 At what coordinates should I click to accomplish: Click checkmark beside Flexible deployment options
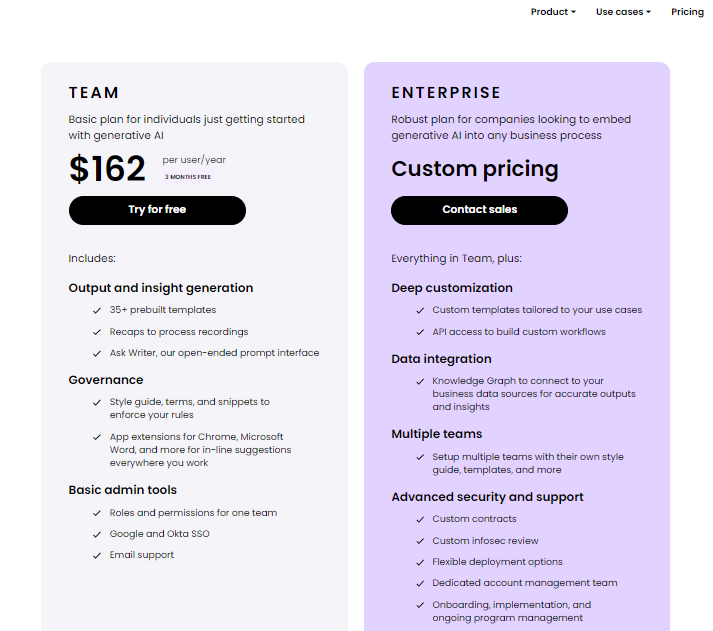[420, 562]
